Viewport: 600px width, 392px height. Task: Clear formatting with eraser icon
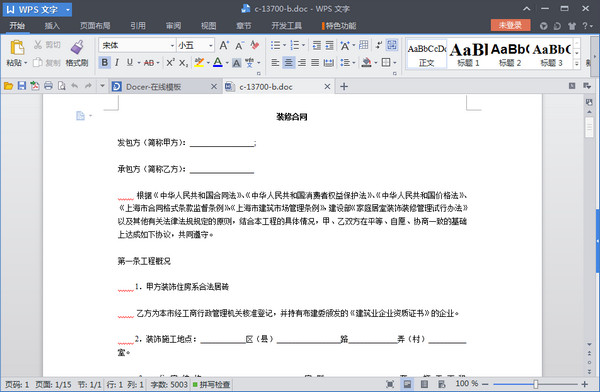255,45
